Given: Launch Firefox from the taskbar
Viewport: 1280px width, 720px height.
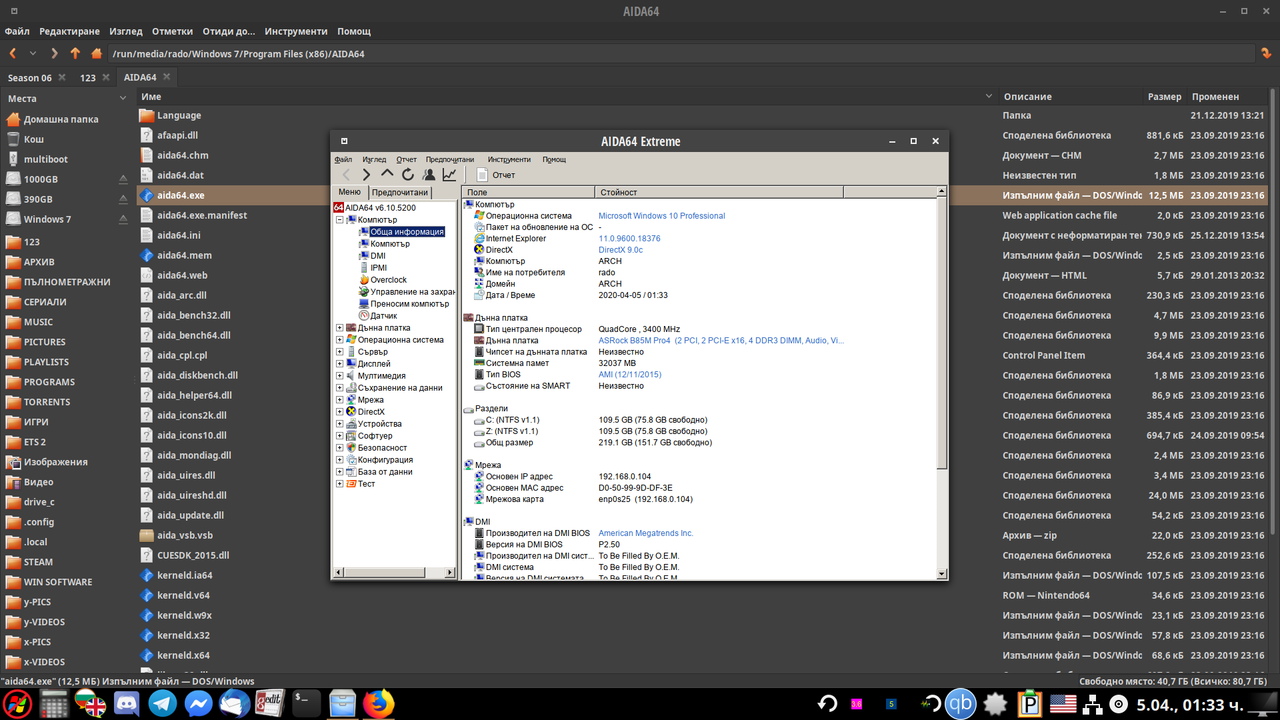Looking at the screenshot, I should coord(378,703).
